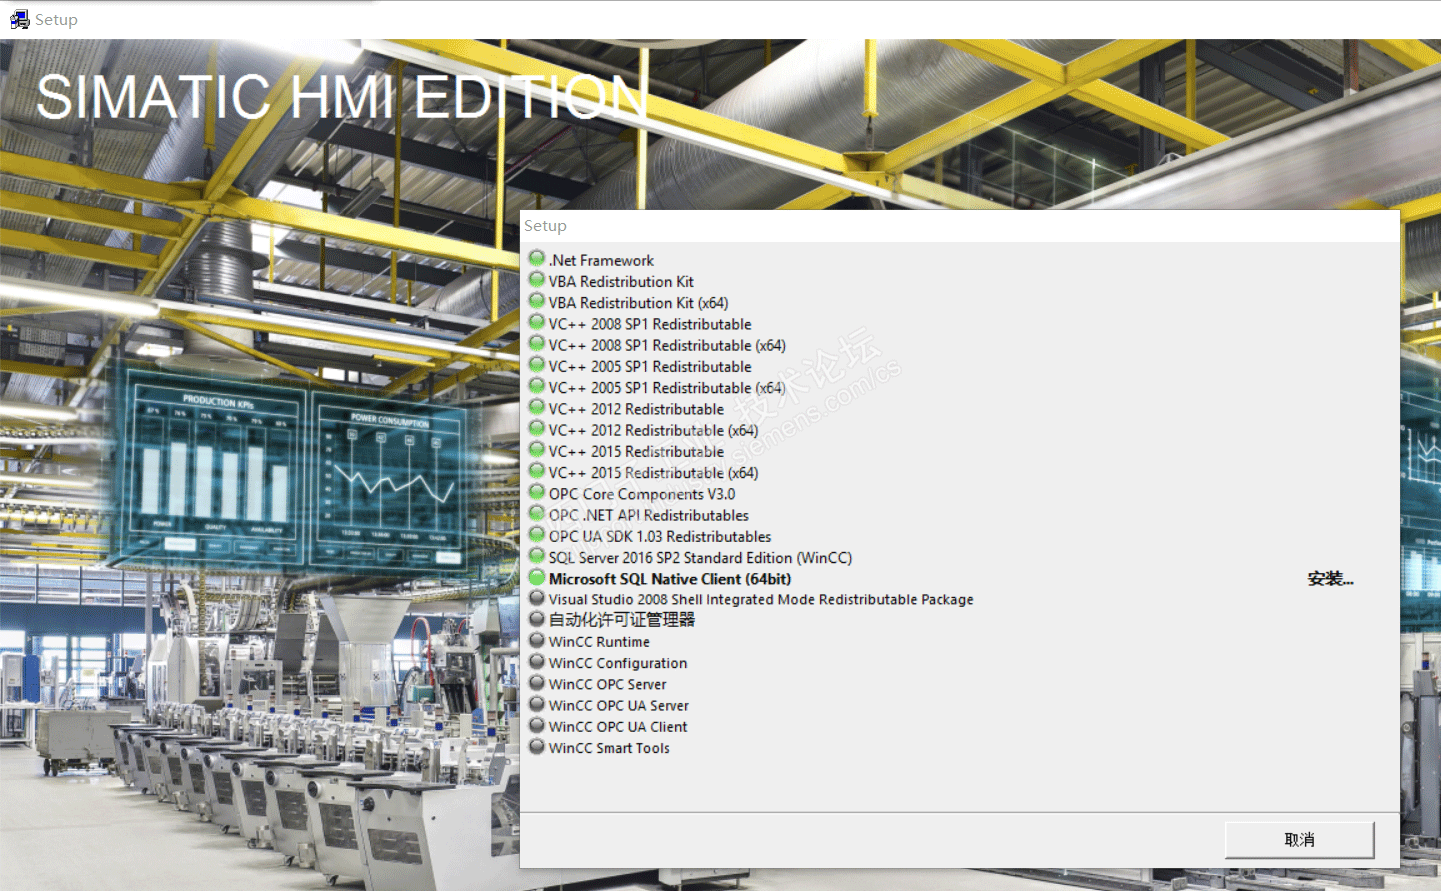Click the SIMATIC HMI EDITION banner title
Image resolution: width=1441 pixels, height=891 pixels.
pos(342,98)
